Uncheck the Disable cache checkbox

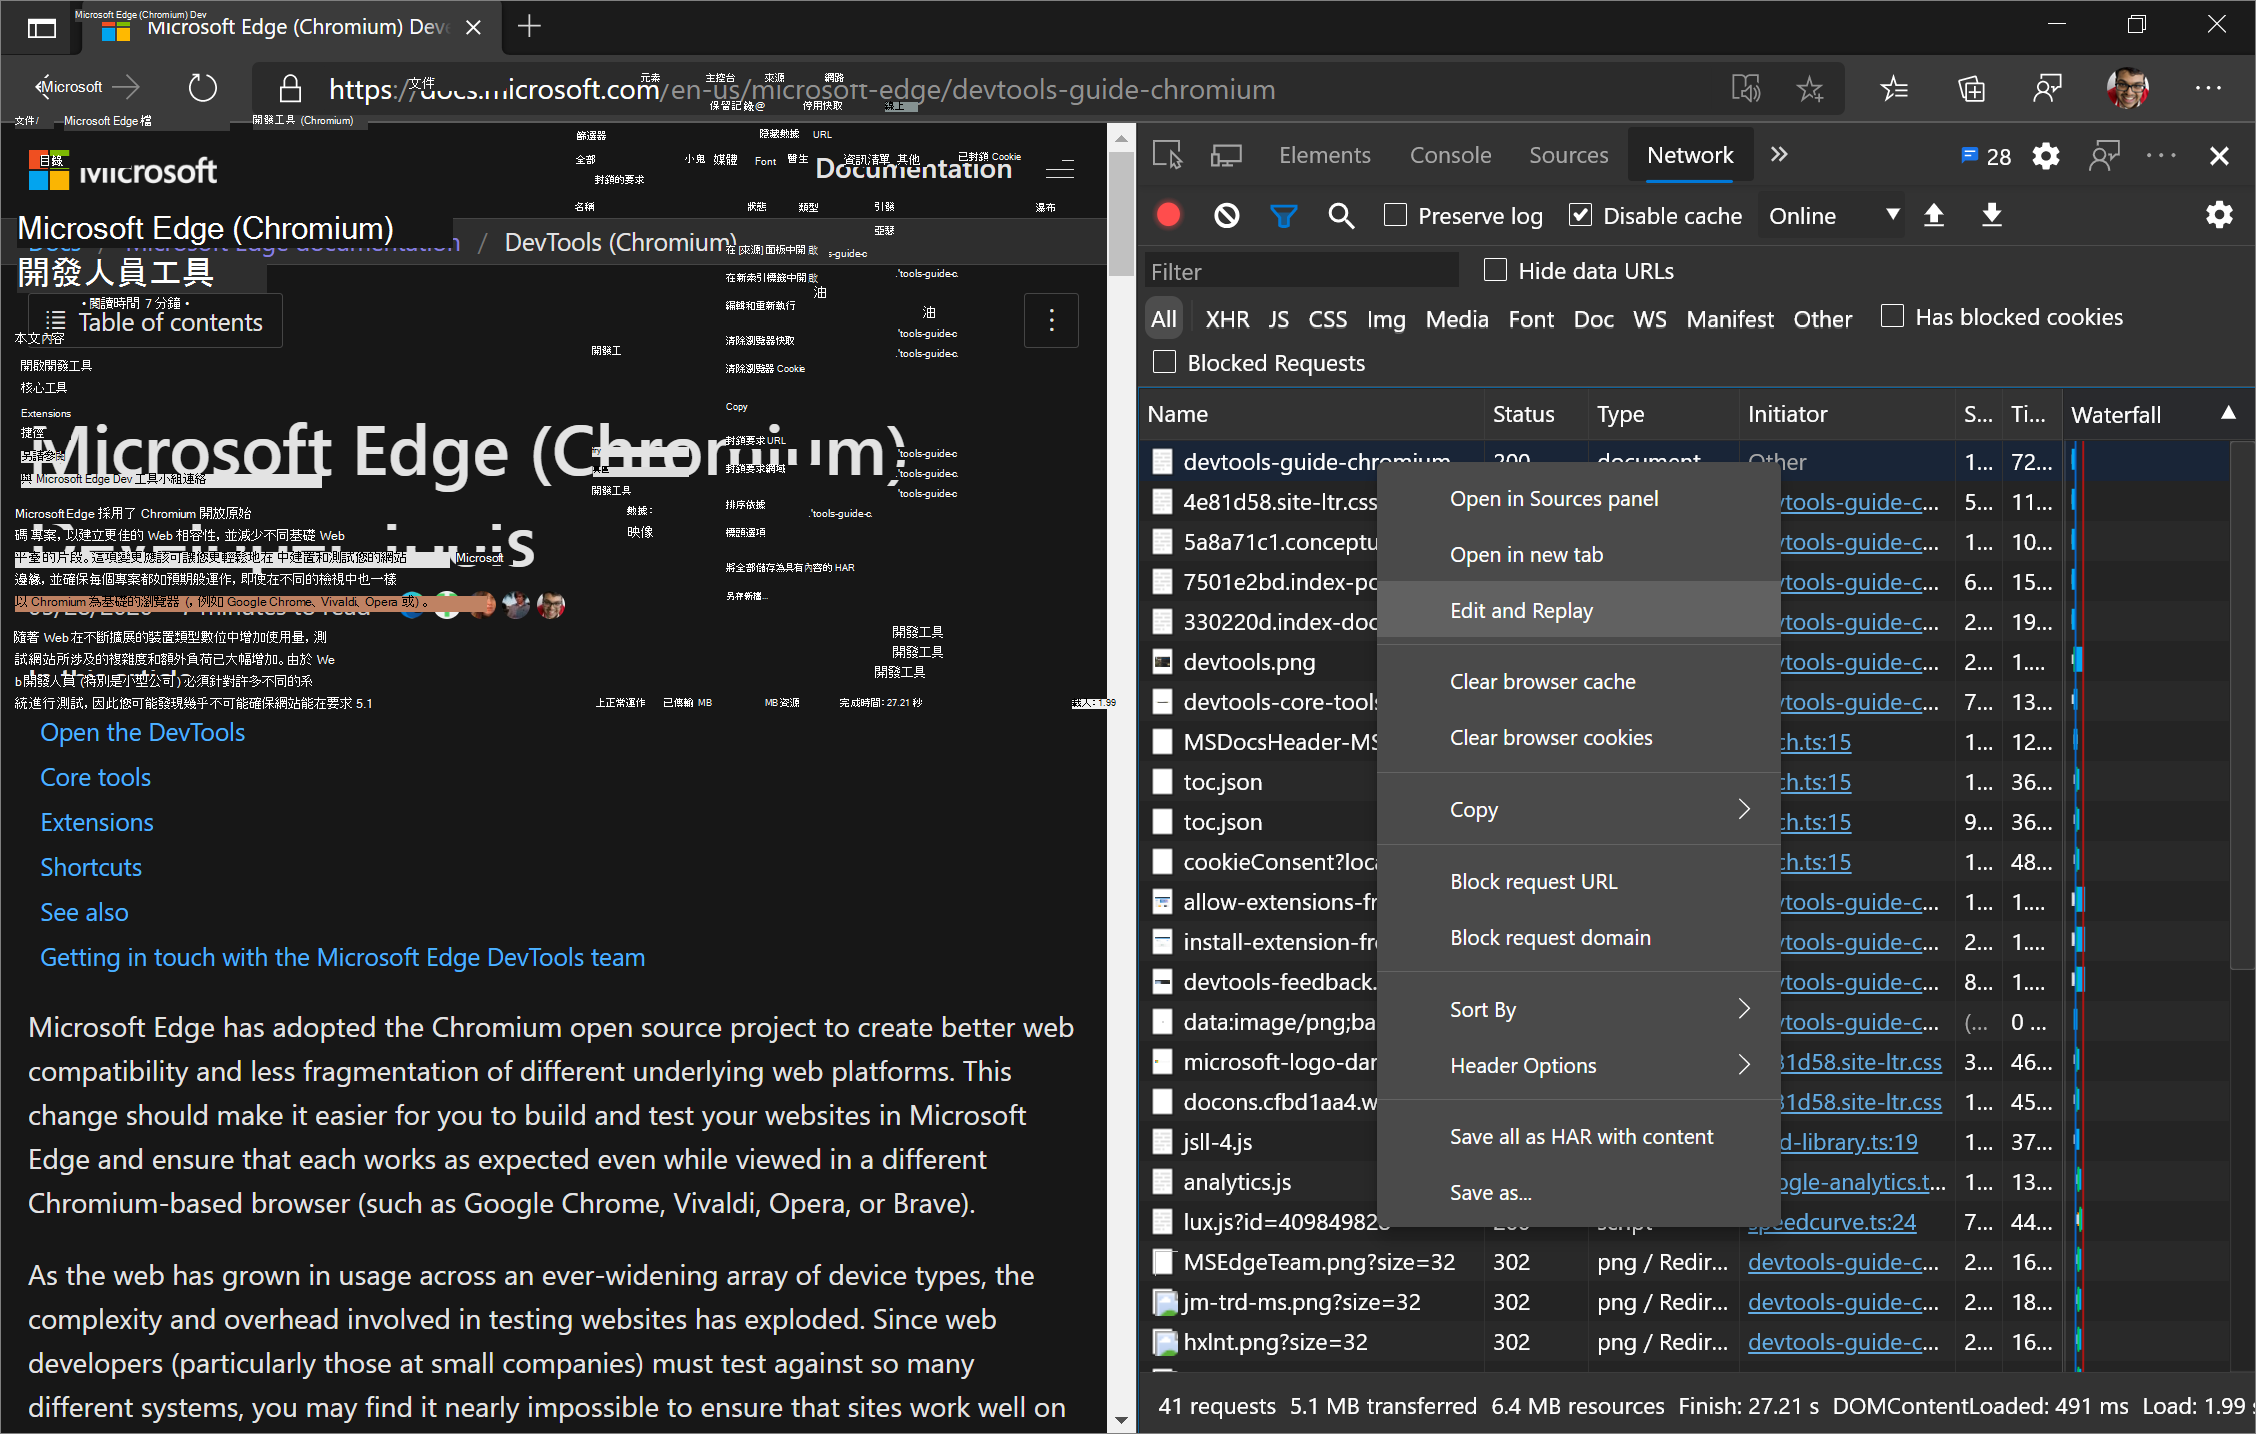[1580, 215]
